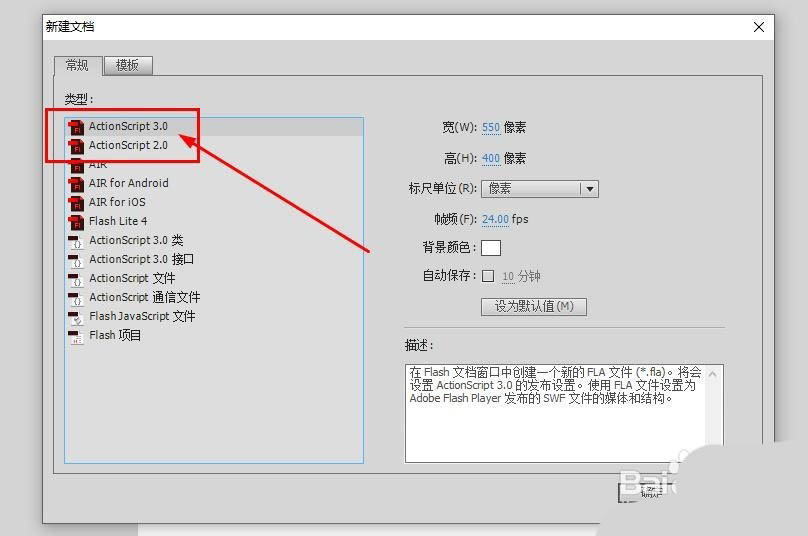This screenshot has width=808, height=536.
Task: Click the description box scroll-up arrow
Action: 713,374
